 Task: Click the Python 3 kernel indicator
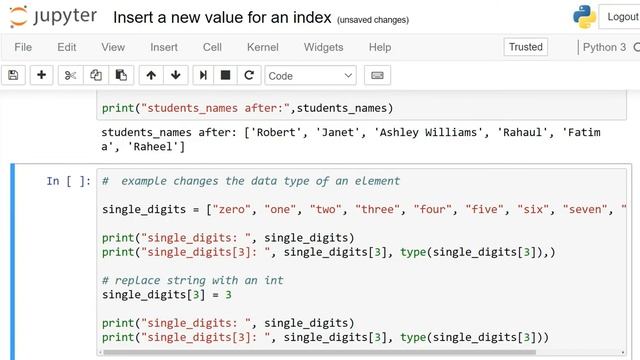pyautogui.click(x=604, y=47)
